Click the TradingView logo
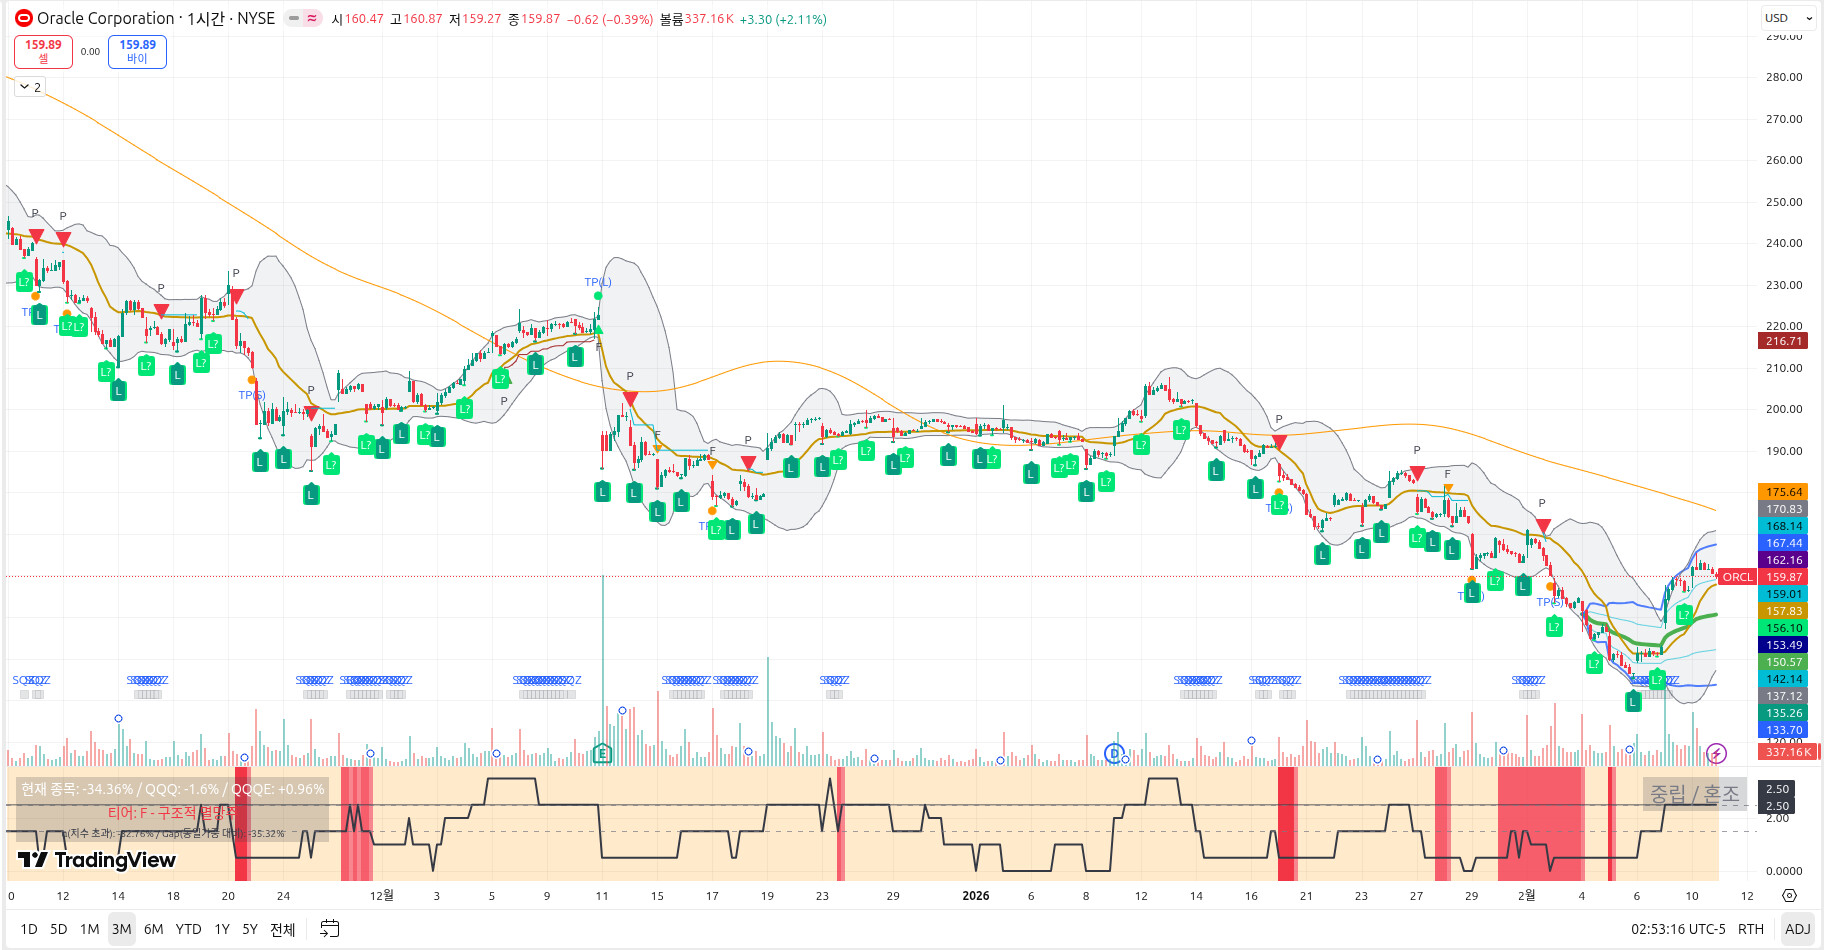This screenshot has height=950, width=1824. 97,860
